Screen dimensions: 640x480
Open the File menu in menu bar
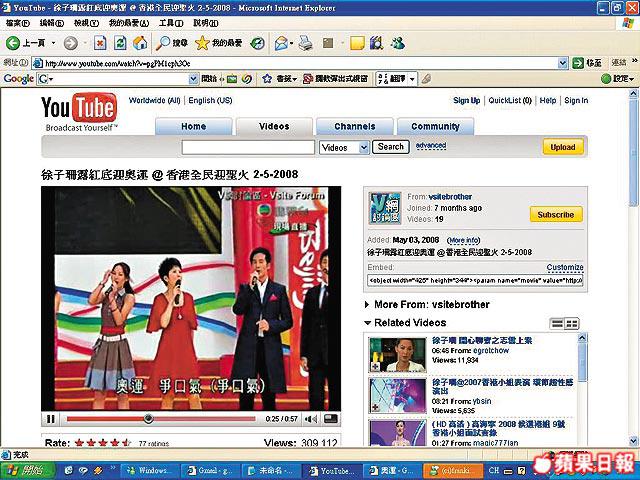click(17, 23)
